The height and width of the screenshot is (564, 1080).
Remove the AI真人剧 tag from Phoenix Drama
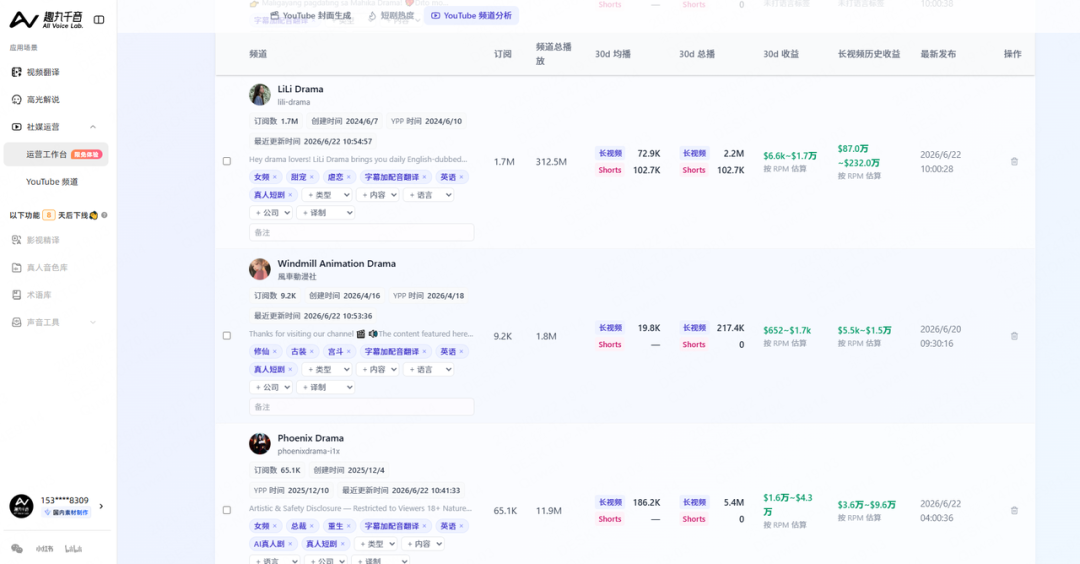tap(290, 543)
